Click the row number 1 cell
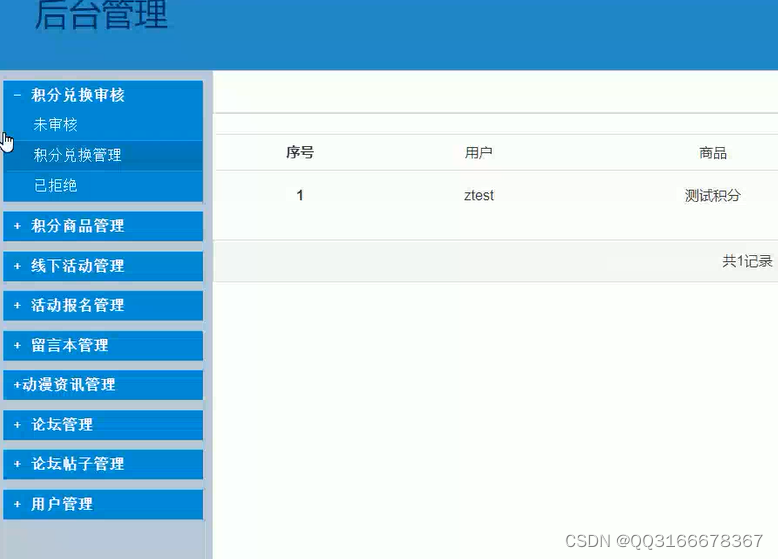This screenshot has height=559, width=778. (300, 195)
